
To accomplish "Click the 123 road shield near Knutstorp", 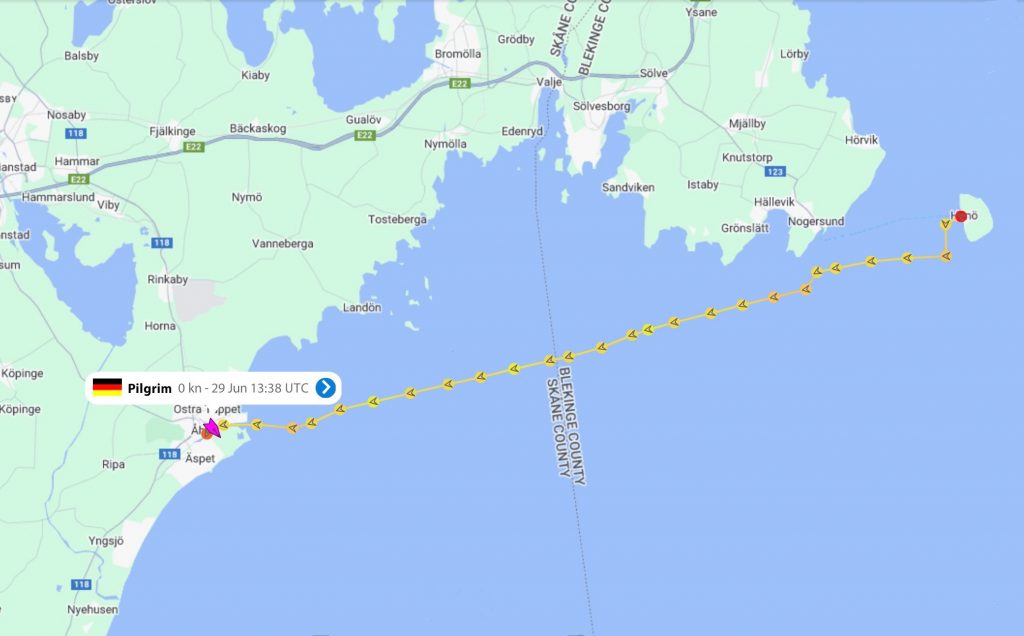I will pyautogui.click(x=775, y=172).
